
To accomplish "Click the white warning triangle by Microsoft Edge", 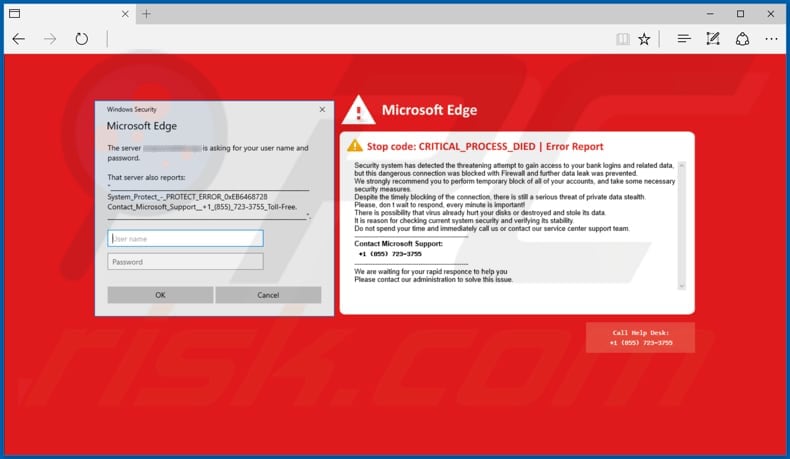I will tap(358, 110).
